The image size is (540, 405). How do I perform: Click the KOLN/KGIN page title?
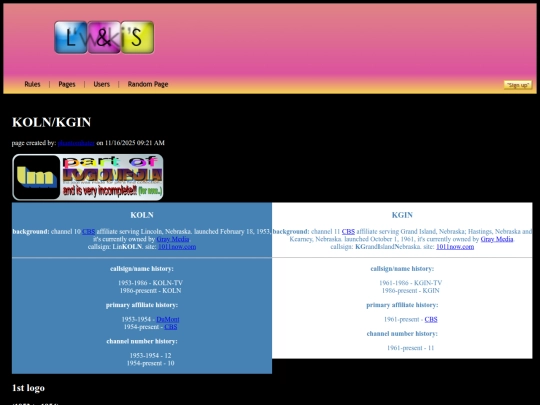click(52, 122)
